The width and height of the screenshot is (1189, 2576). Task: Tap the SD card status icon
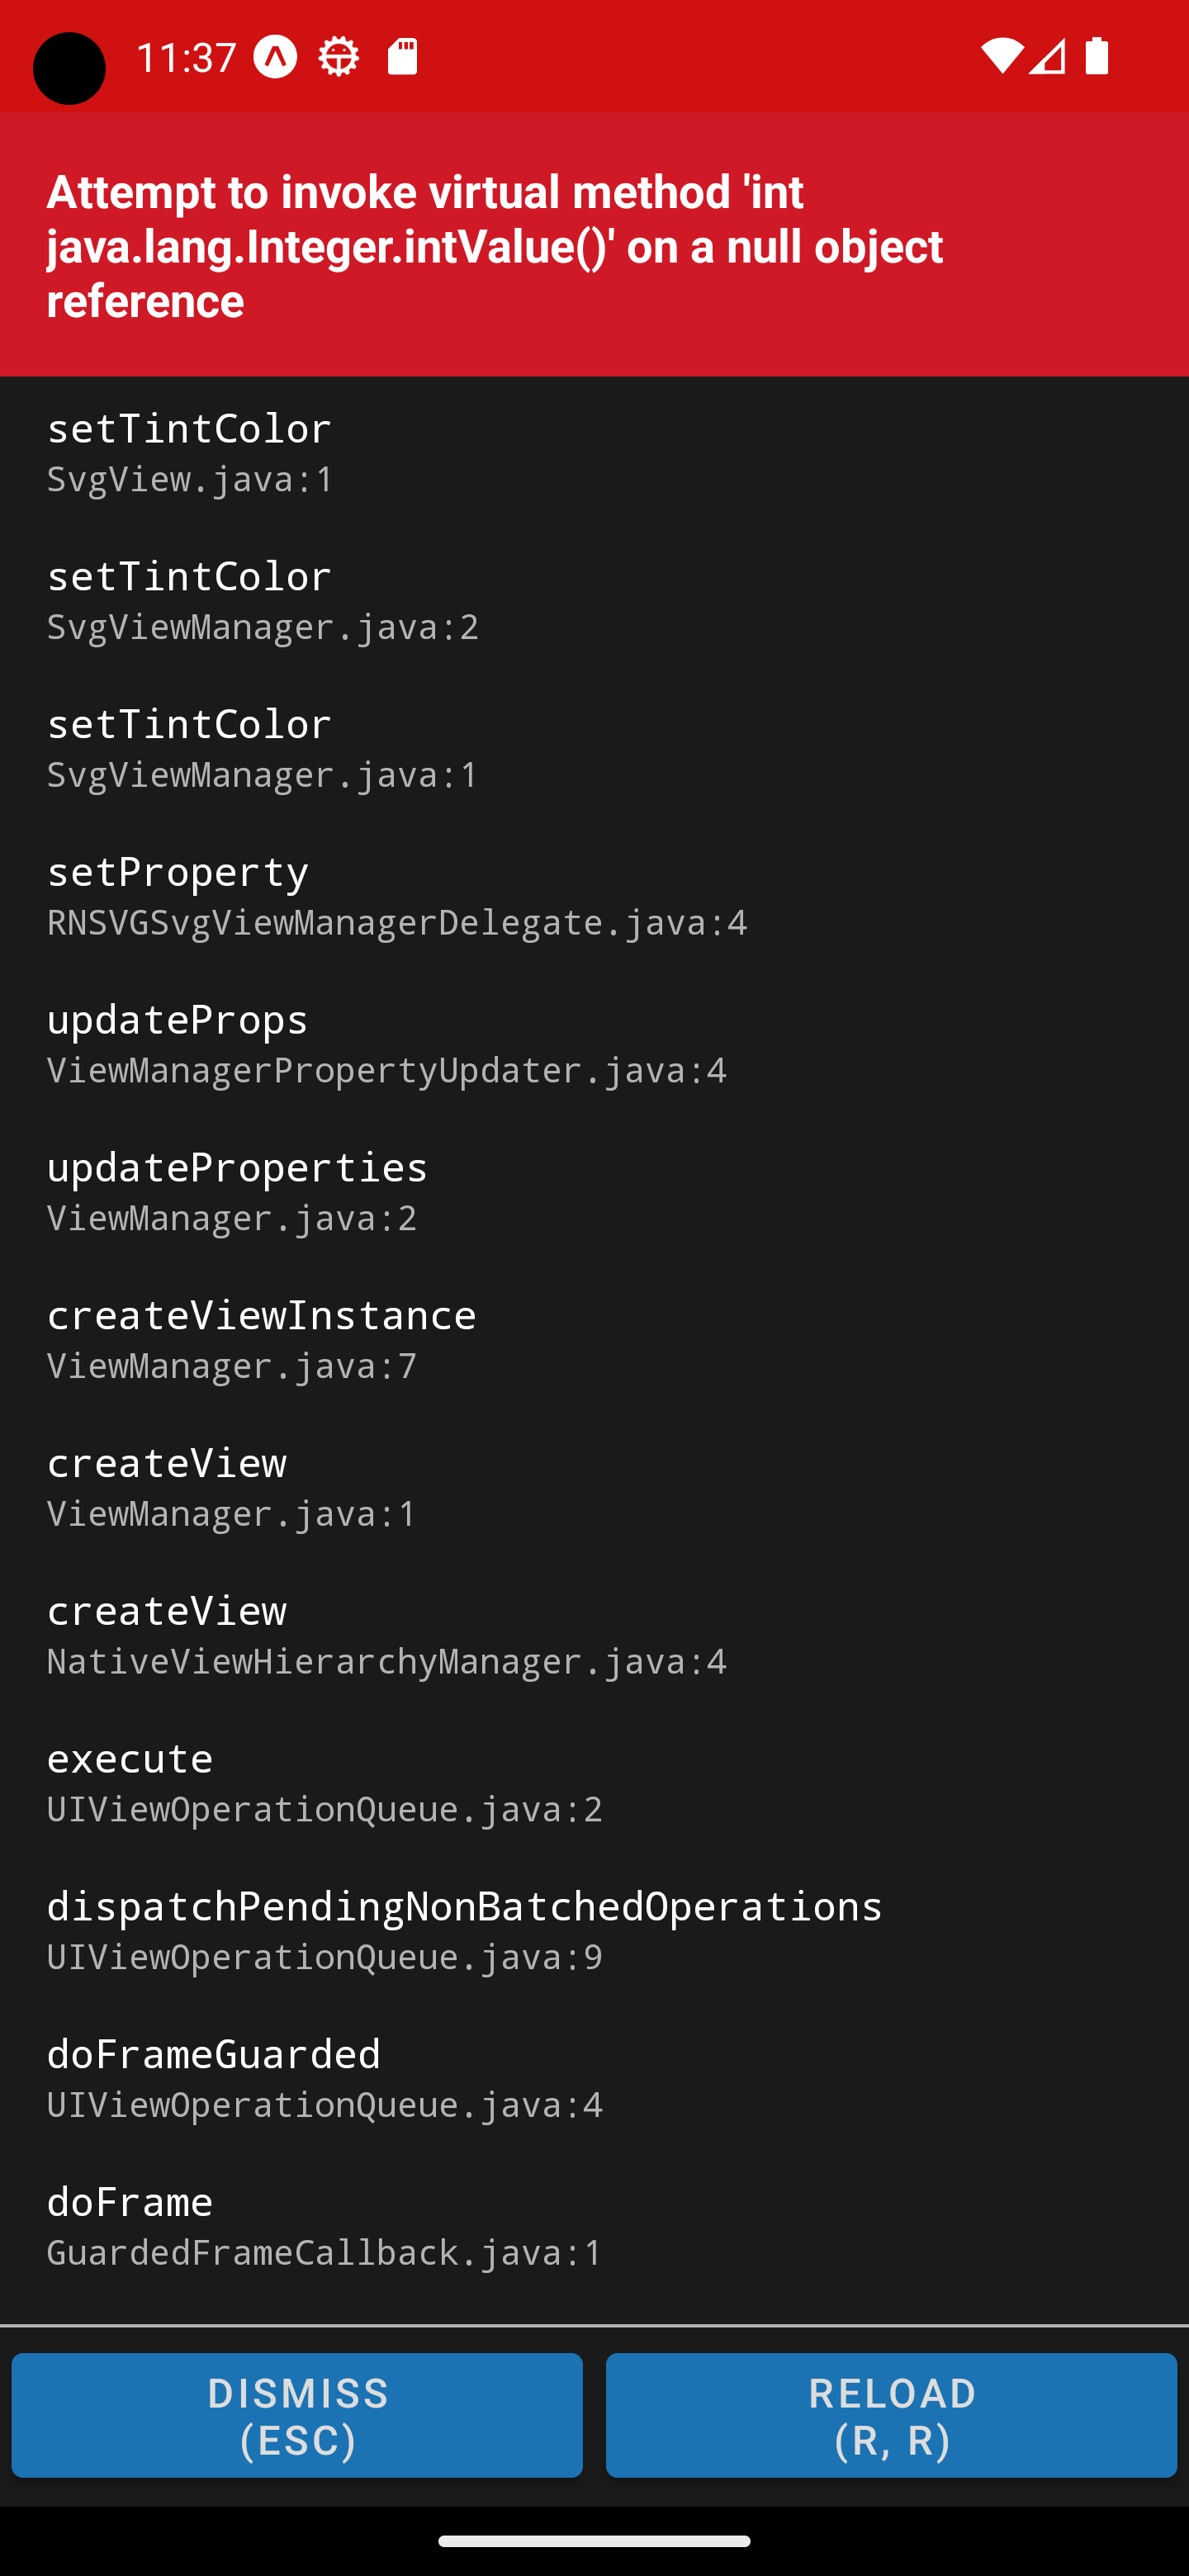(403, 57)
